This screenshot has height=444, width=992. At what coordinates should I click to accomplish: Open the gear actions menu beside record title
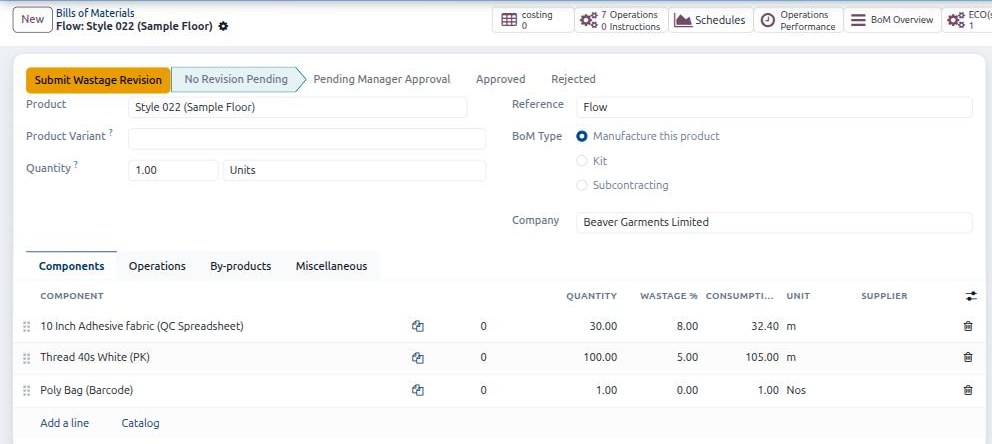tap(223, 27)
